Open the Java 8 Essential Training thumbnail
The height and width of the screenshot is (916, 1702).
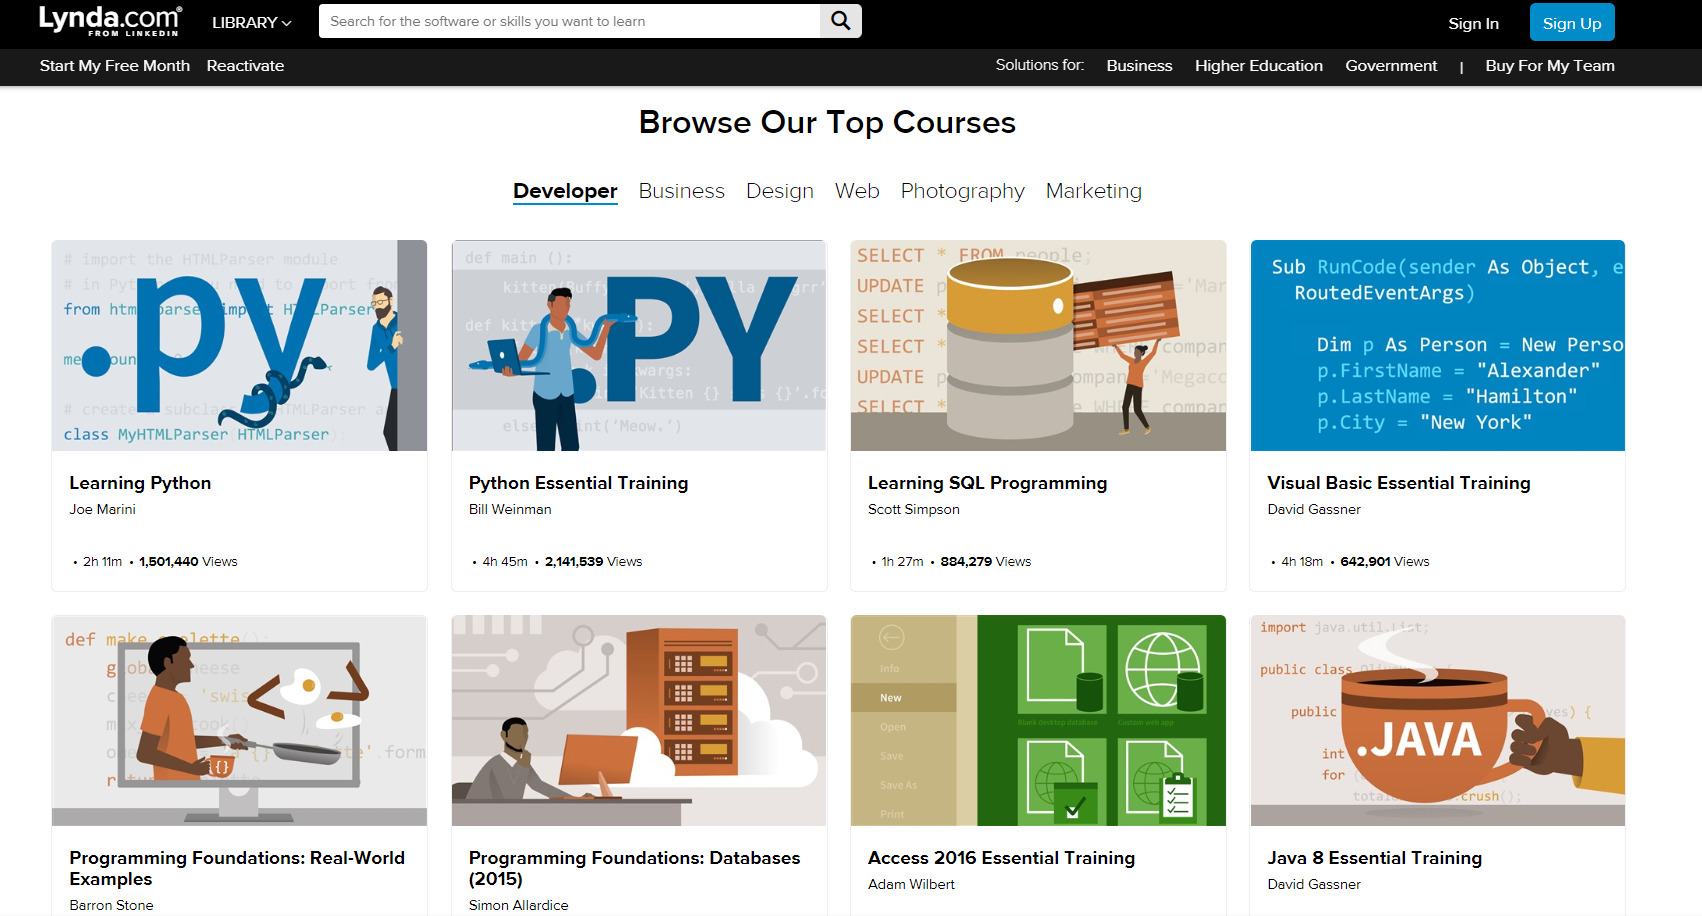tap(1438, 720)
